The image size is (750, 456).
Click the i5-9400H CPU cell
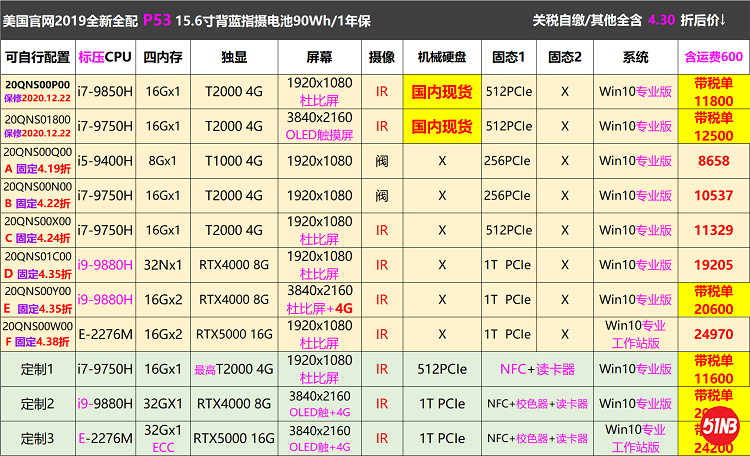[x=105, y=159]
